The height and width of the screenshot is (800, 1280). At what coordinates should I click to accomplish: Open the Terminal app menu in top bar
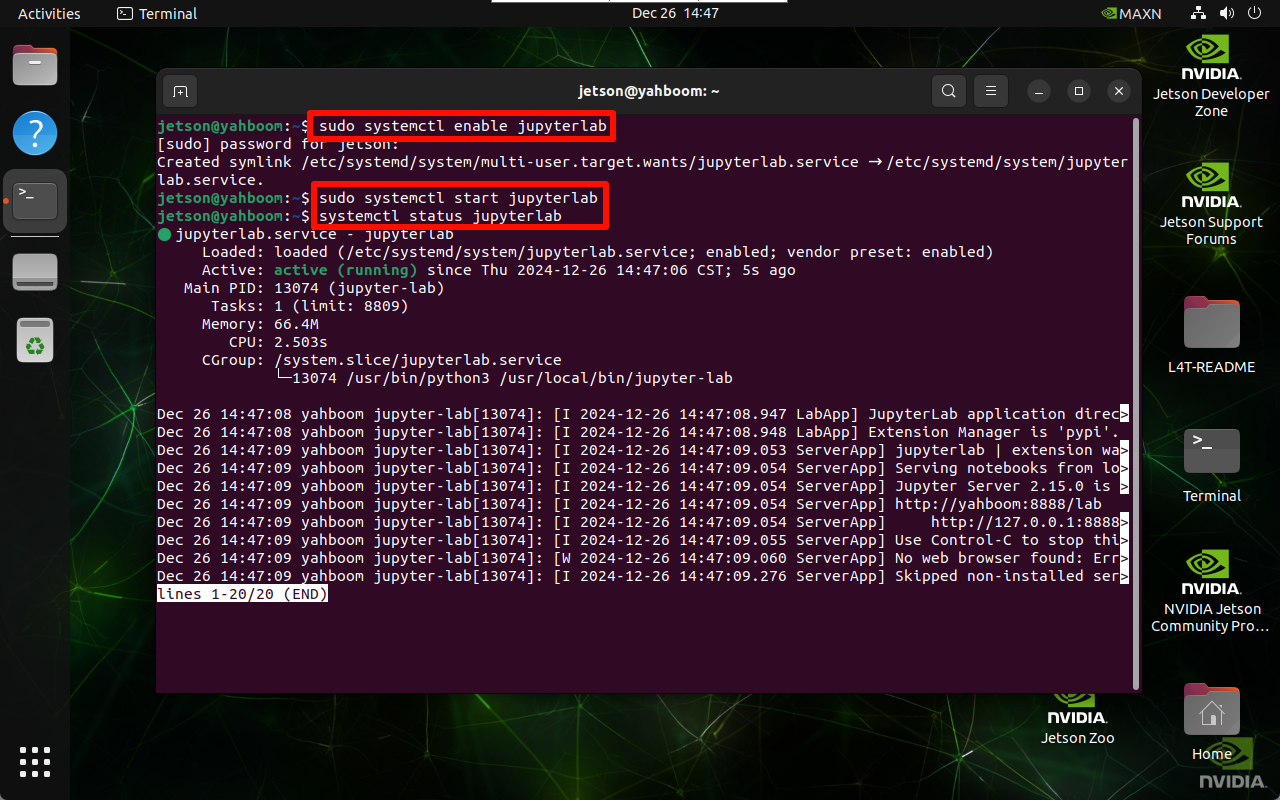click(157, 13)
